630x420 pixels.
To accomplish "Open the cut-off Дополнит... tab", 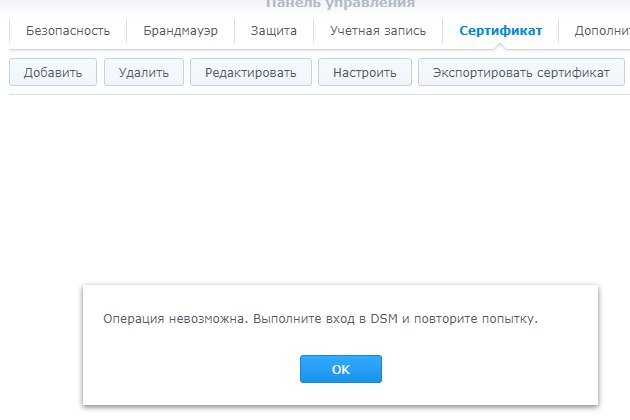I will 601,31.
